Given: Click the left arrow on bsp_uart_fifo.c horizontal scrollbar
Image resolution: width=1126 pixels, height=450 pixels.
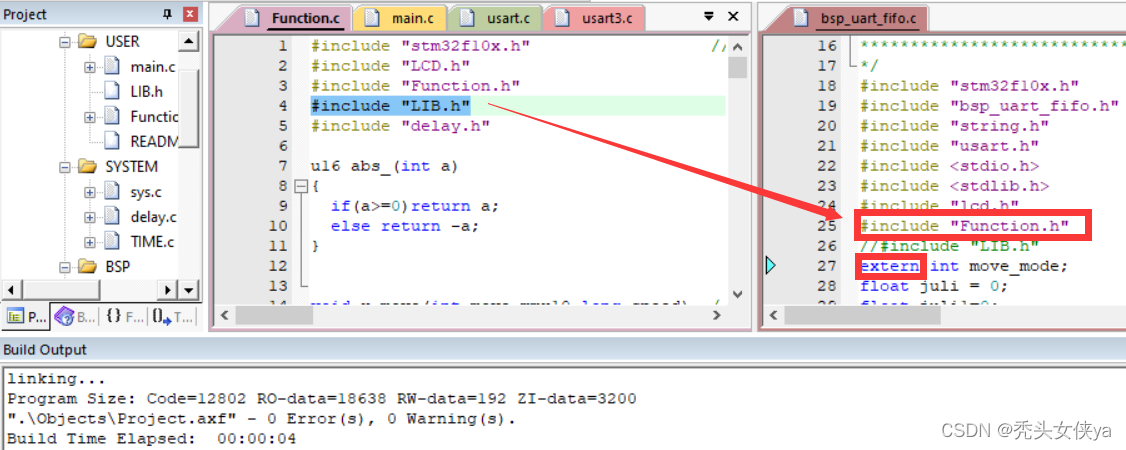Looking at the screenshot, I should coord(773,316).
